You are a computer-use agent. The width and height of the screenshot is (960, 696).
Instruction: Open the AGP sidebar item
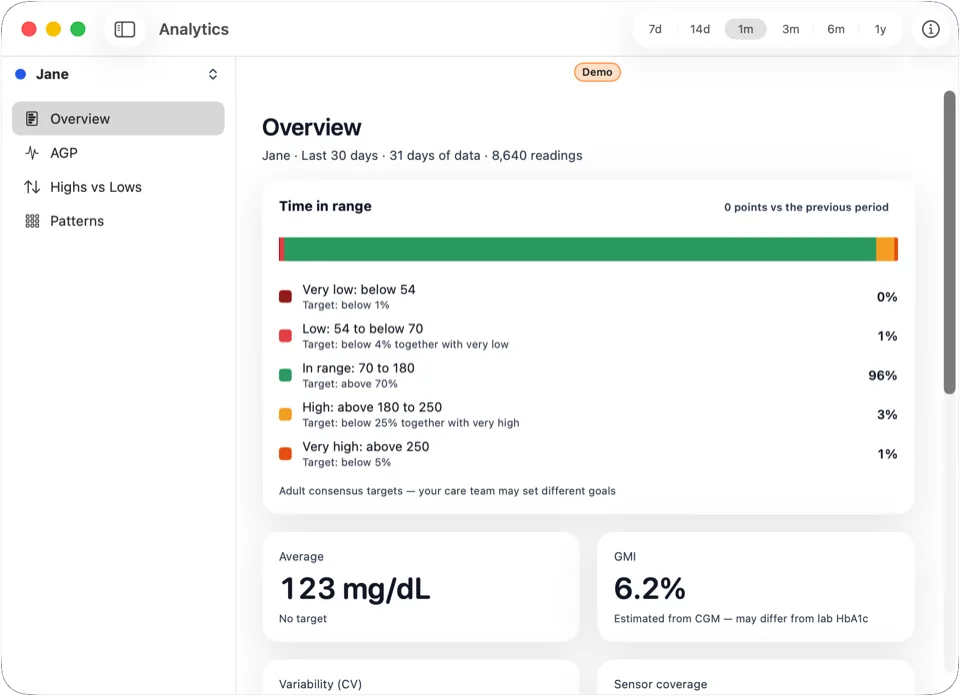coord(118,153)
